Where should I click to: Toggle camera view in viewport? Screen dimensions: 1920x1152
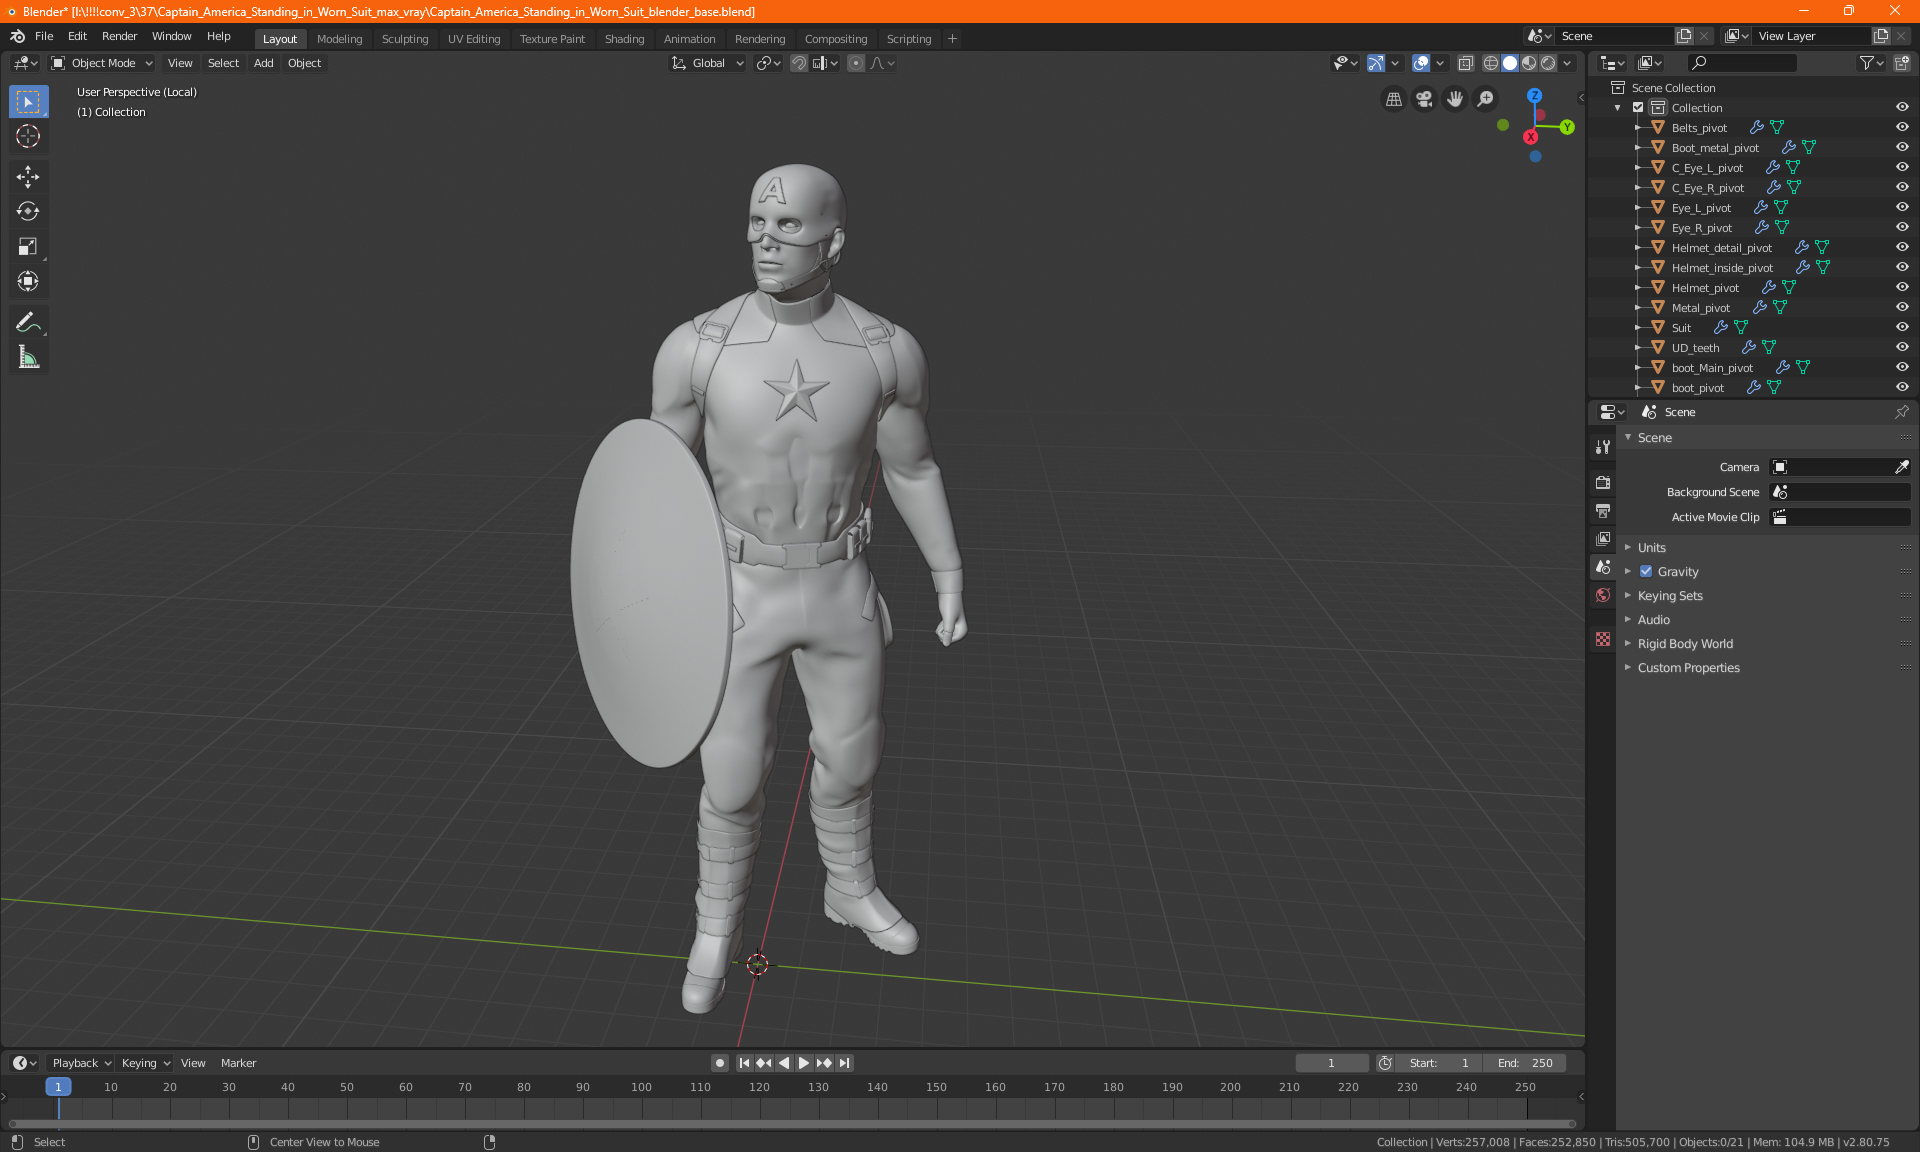(x=1424, y=99)
